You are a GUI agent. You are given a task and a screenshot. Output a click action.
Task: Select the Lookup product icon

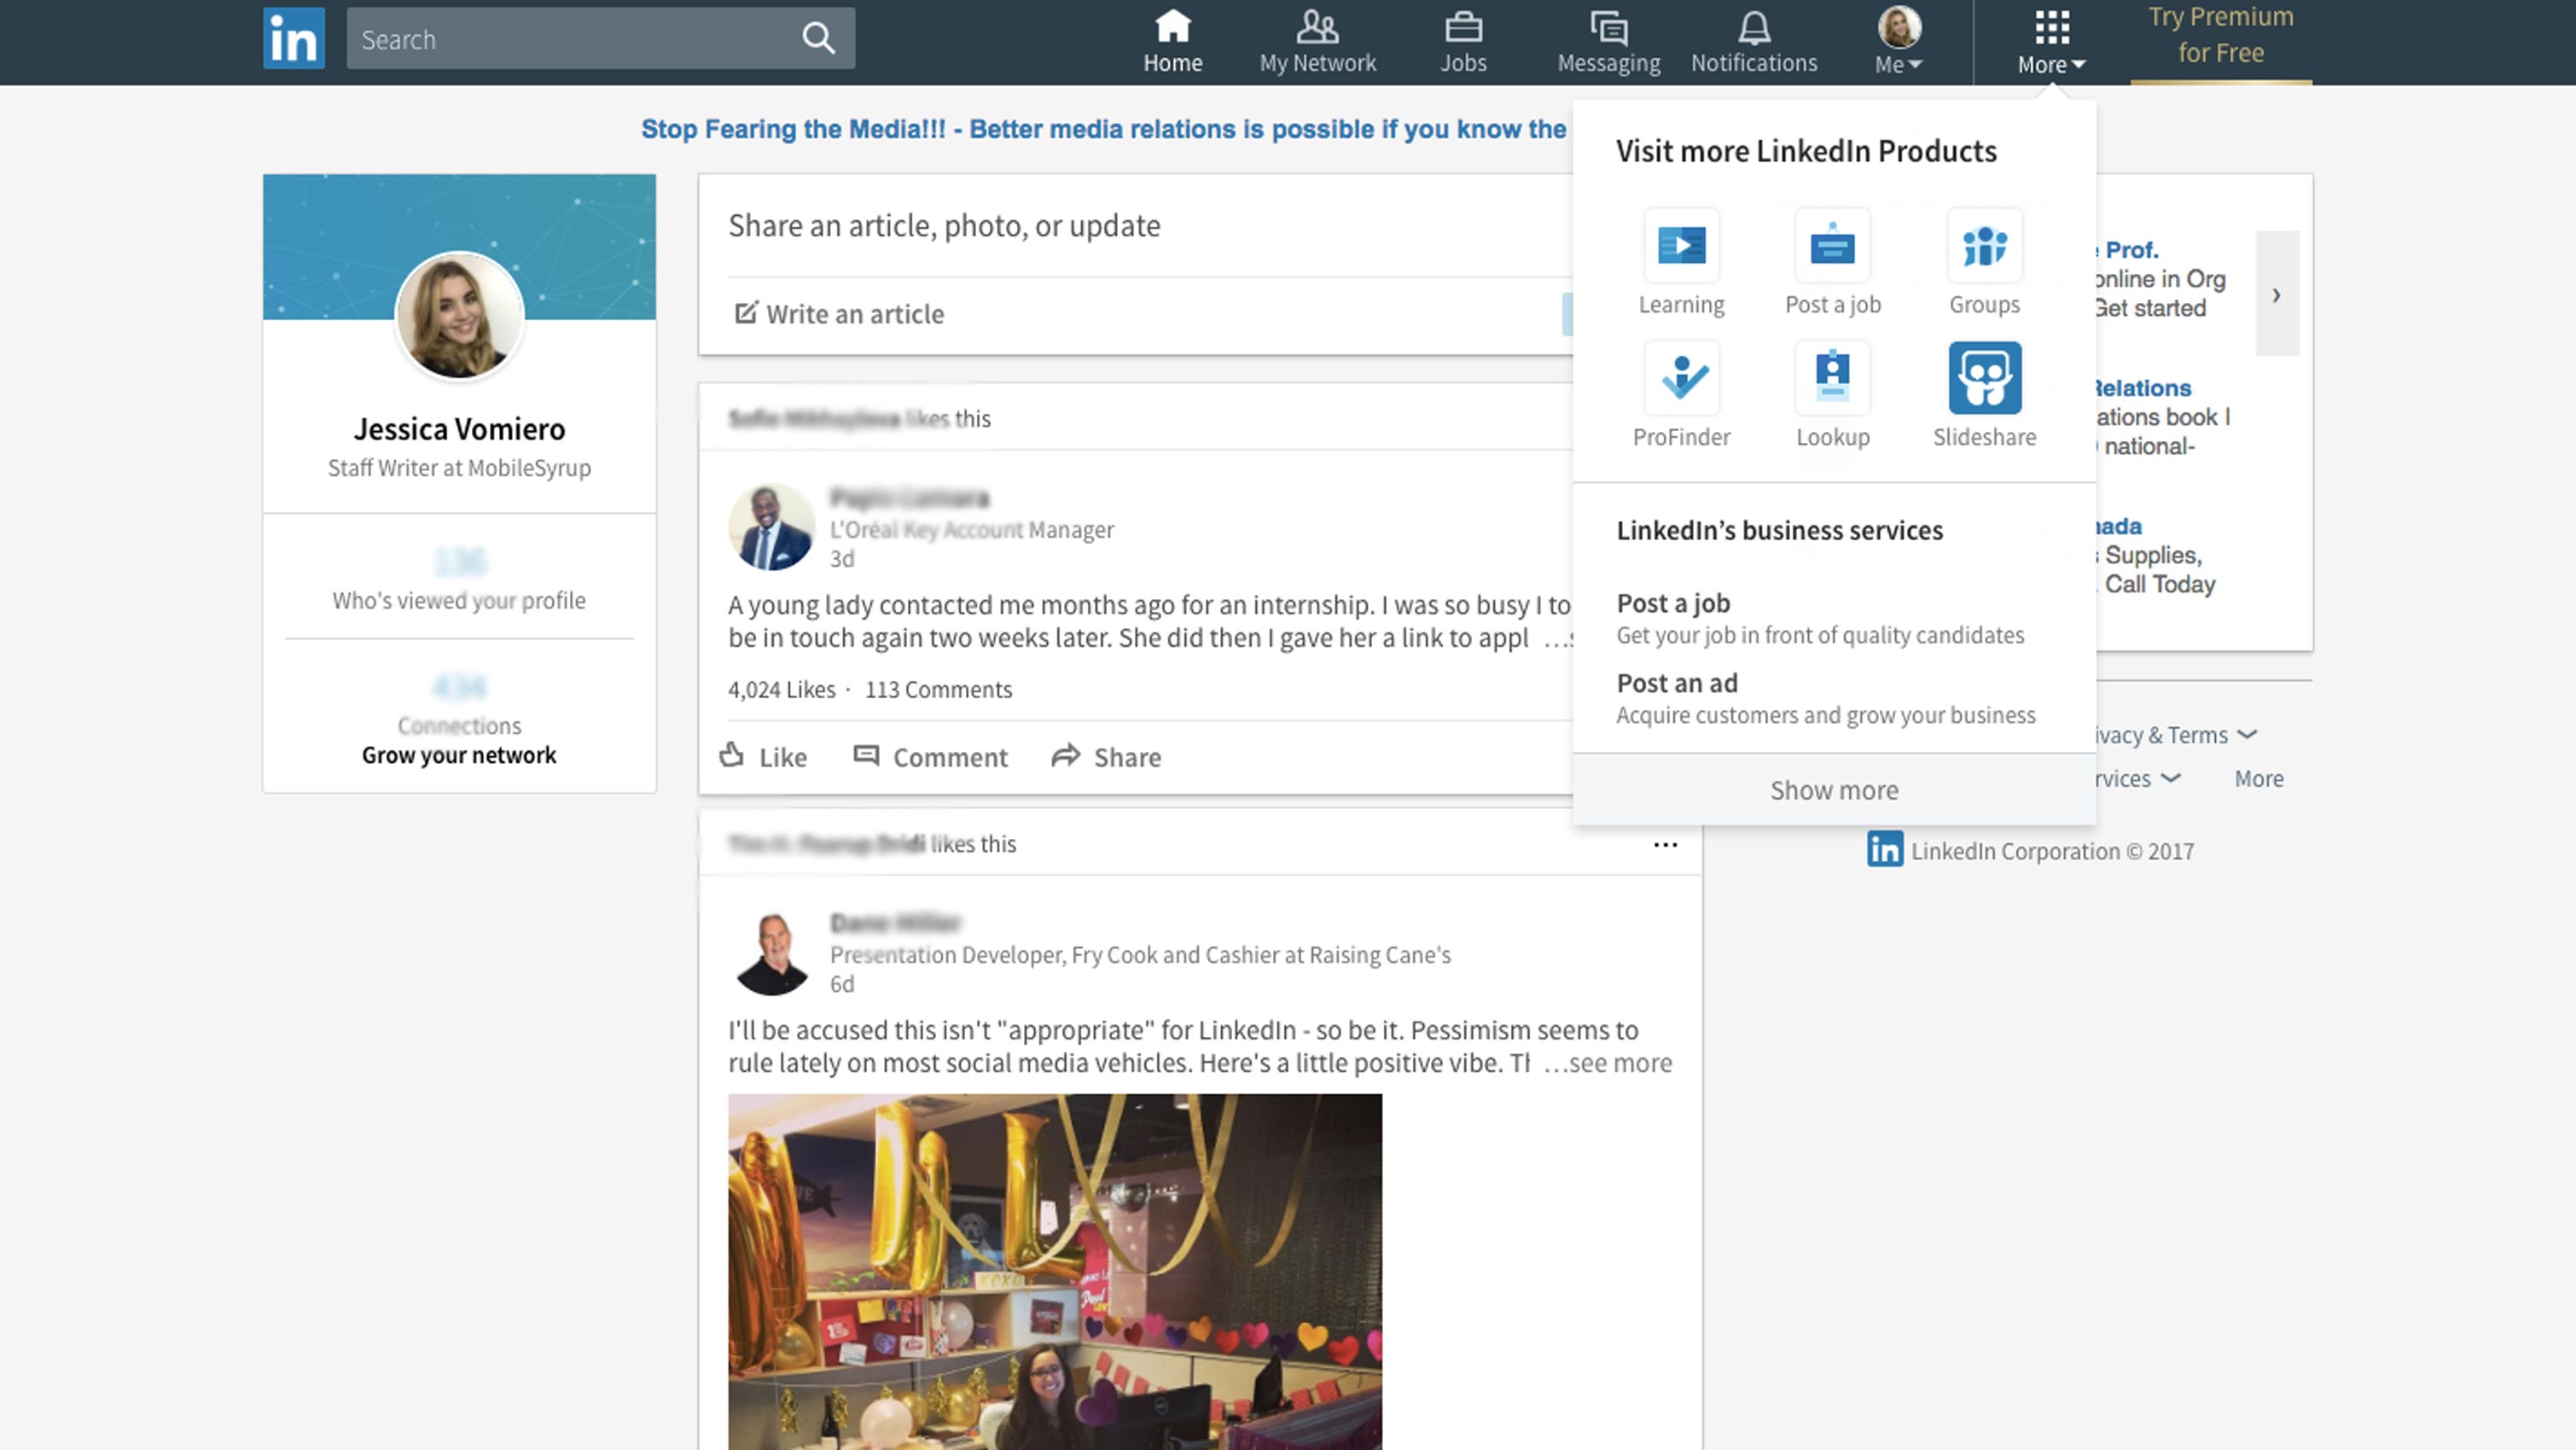pos(1832,378)
